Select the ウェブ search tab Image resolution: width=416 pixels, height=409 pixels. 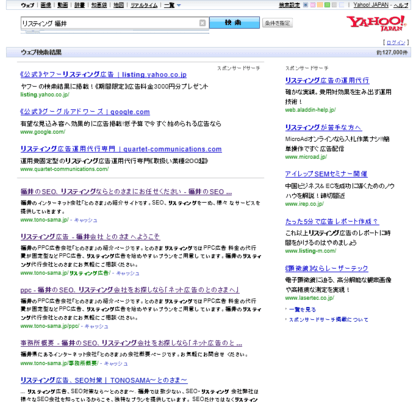tap(27, 5)
